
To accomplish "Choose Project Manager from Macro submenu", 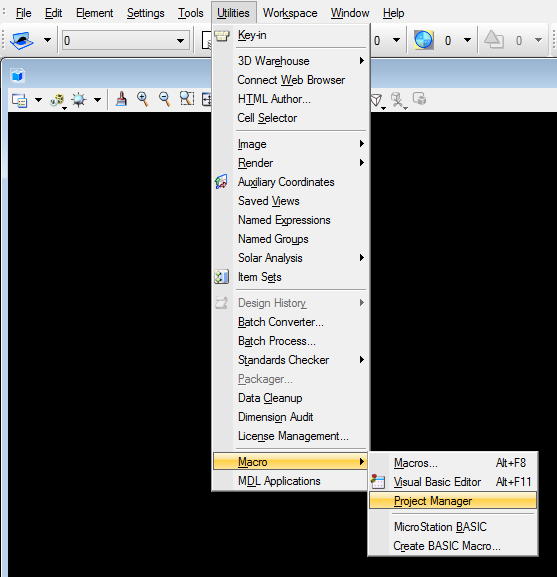I will pyautogui.click(x=453, y=501).
